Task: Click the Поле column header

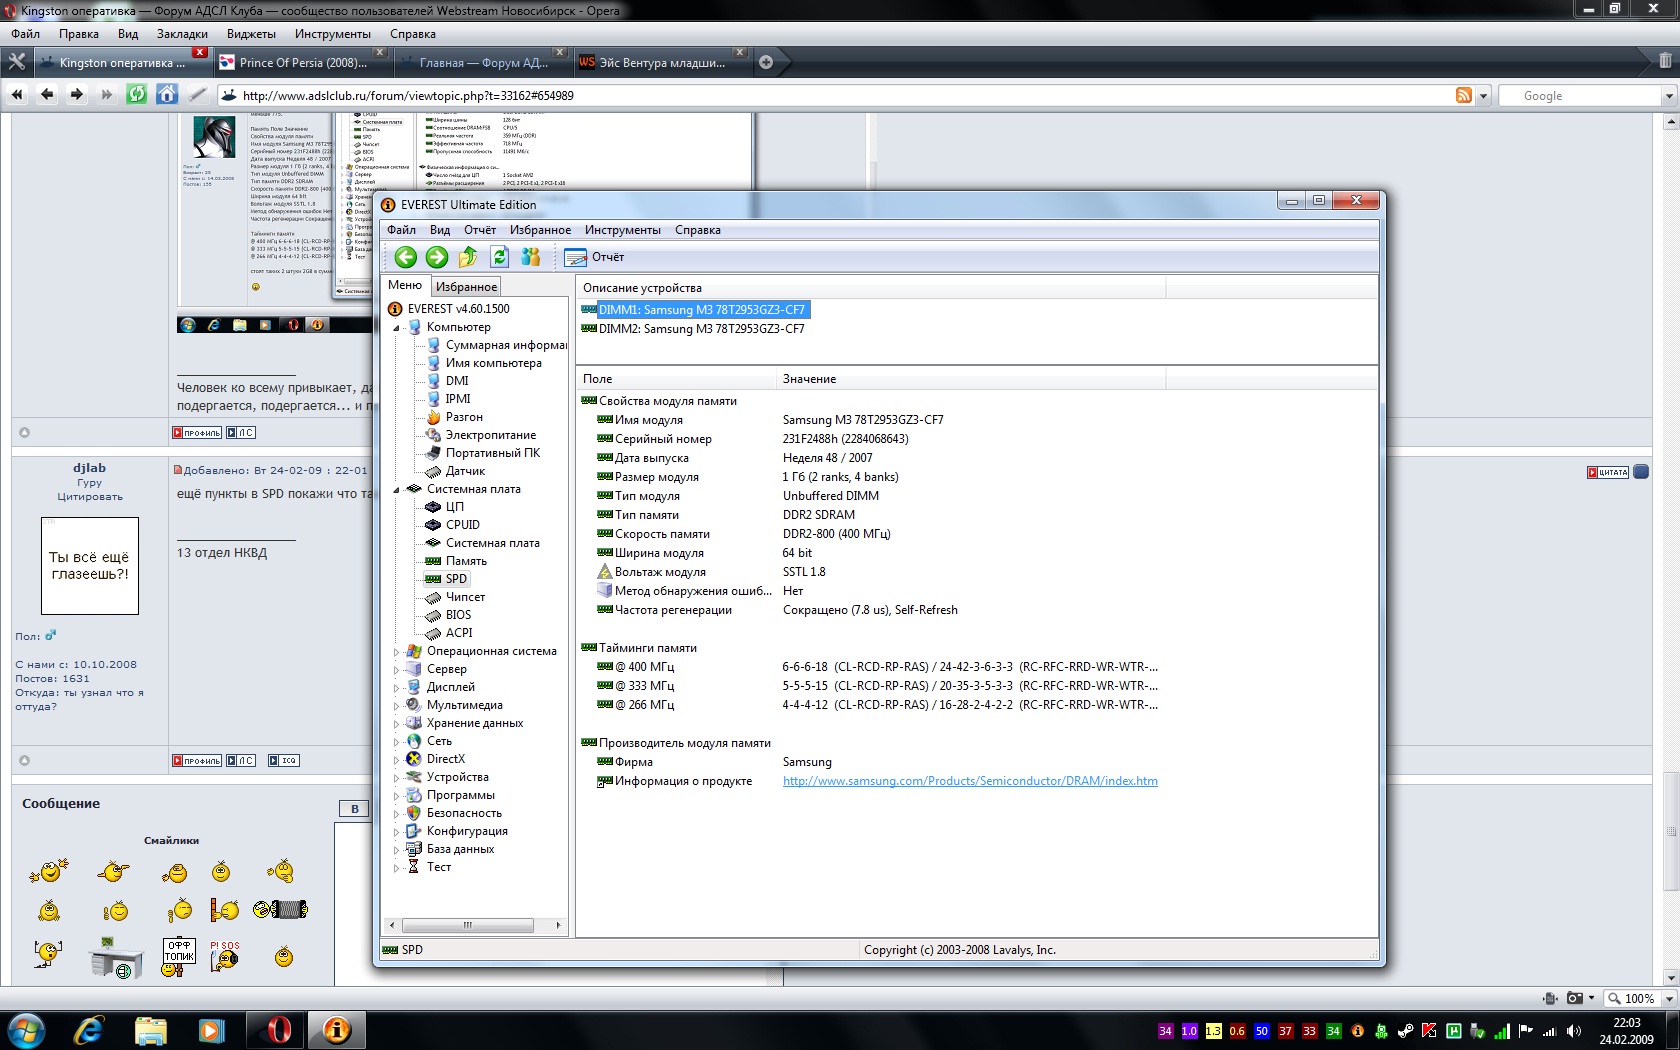Action: 676,379
